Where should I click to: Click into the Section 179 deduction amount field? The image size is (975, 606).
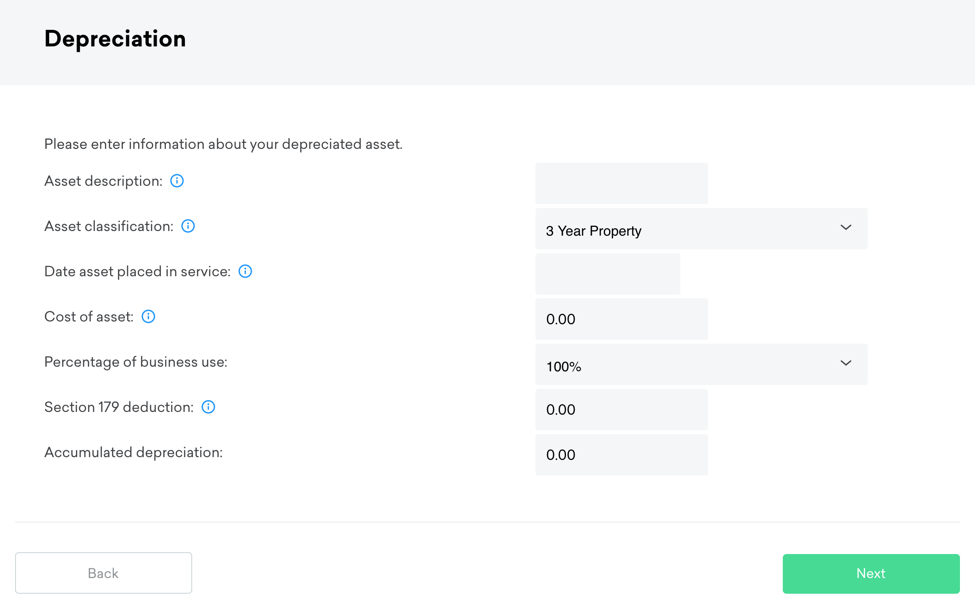click(621, 410)
